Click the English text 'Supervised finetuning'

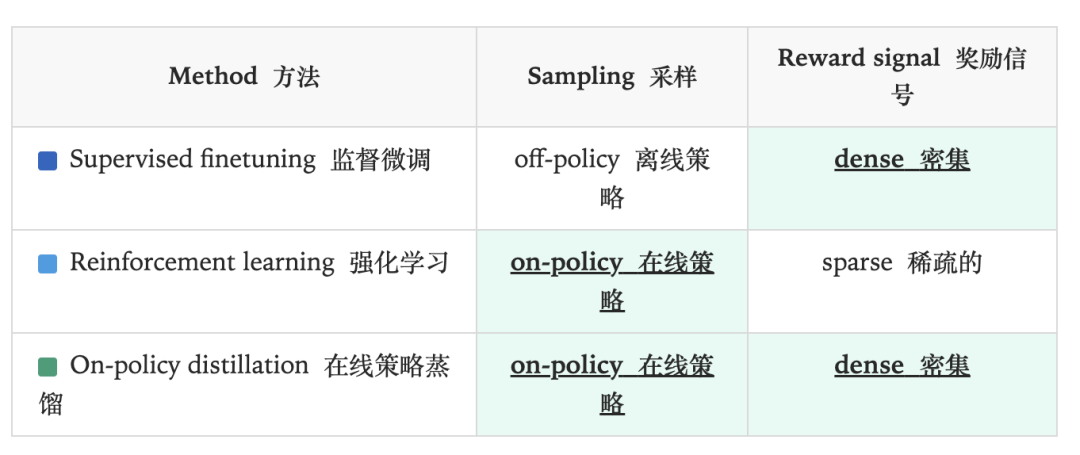192,160
